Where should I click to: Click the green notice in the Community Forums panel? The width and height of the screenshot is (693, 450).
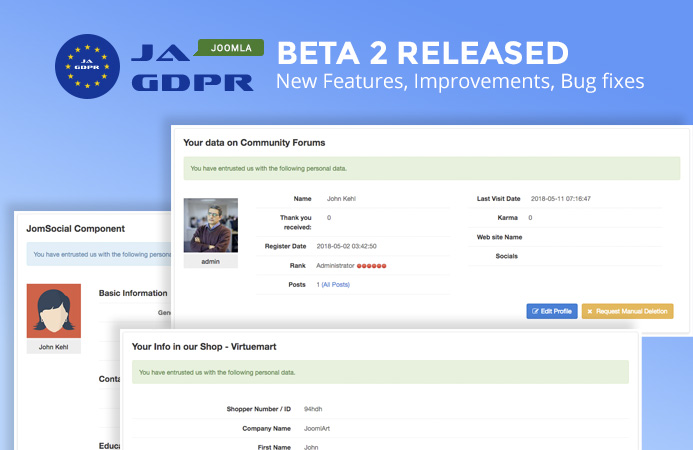[432, 168]
